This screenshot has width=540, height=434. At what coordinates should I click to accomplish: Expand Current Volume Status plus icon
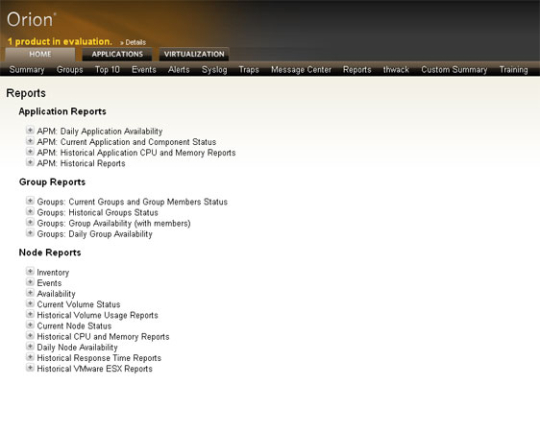pos(30,303)
